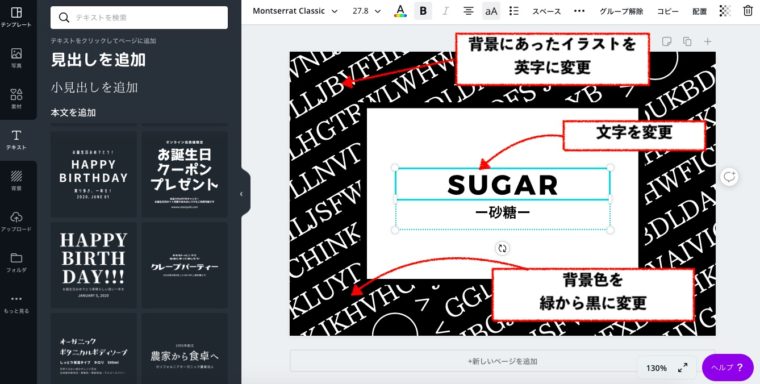Click the rotate handle below the text group
The width and height of the screenshot is (760, 384).
[x=503, y=248]
